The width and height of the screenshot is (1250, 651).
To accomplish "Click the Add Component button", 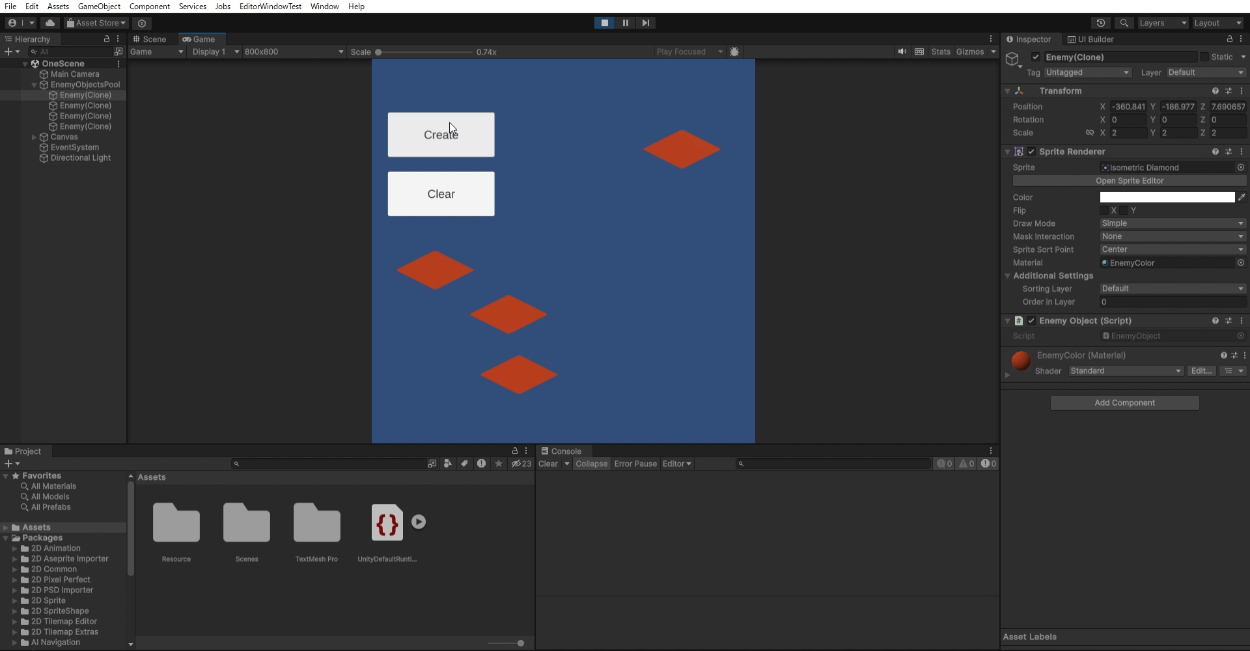I will tap(1124, 403).
